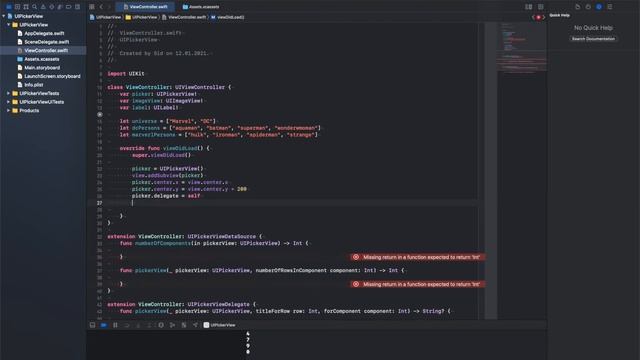Image resolution: width=640 pixels, height=360 pixels.
Task: Click the Search Documentation button
Action: pos(593,39)
